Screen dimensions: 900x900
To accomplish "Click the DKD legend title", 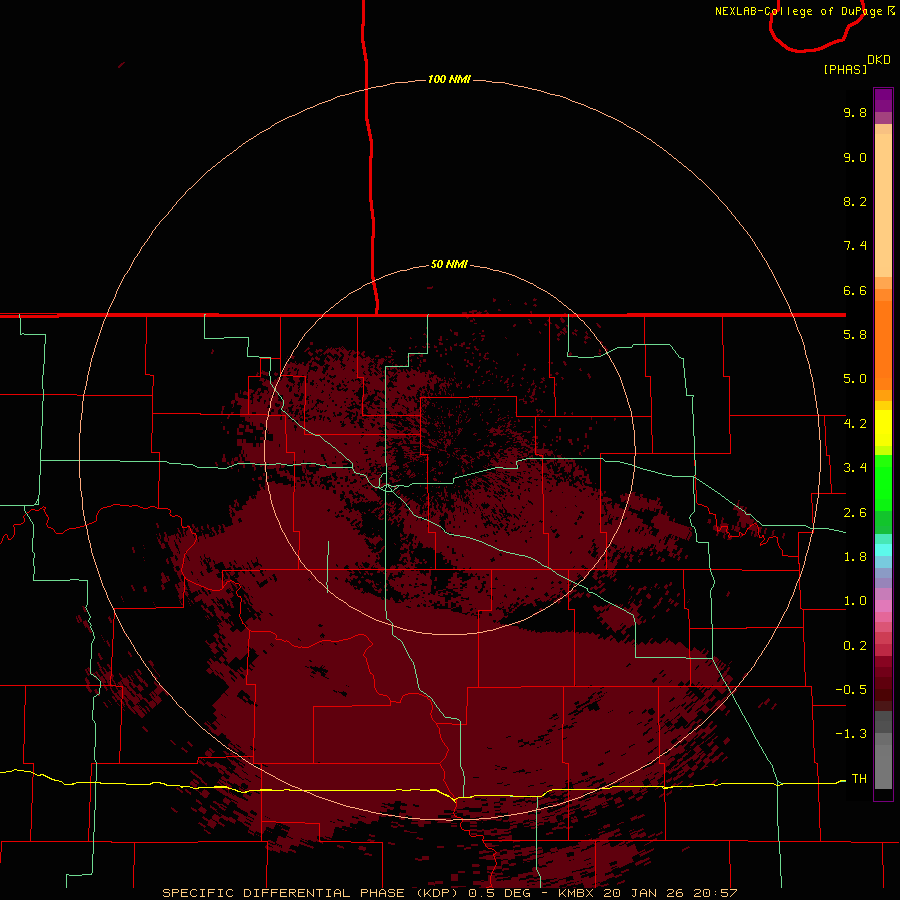I will [878, 60].
